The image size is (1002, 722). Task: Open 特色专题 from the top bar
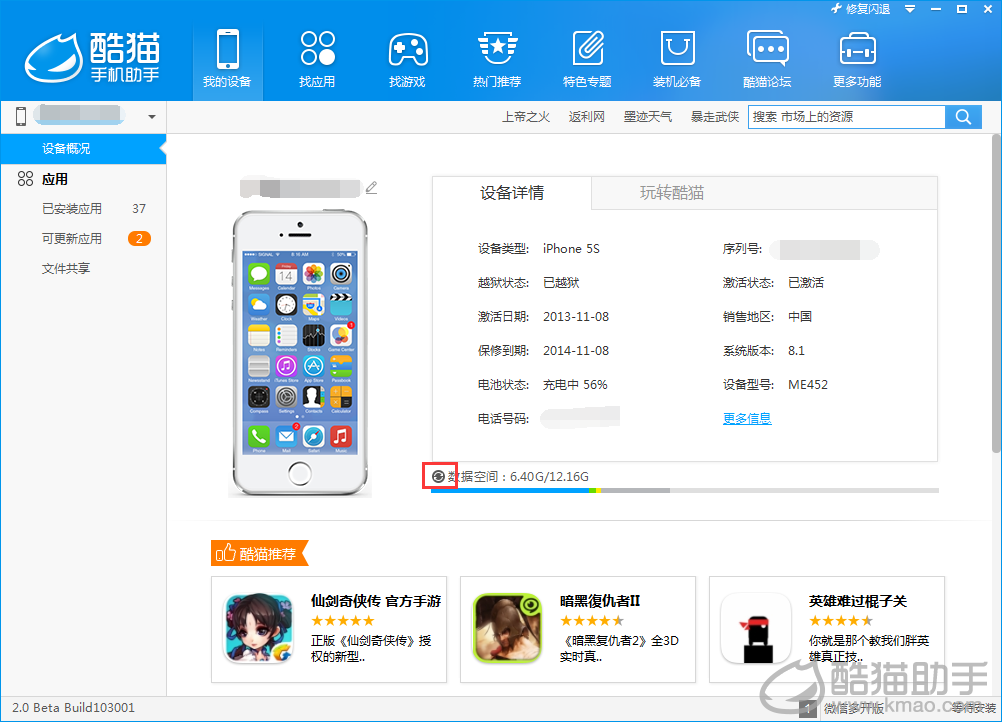click(587, 59)
